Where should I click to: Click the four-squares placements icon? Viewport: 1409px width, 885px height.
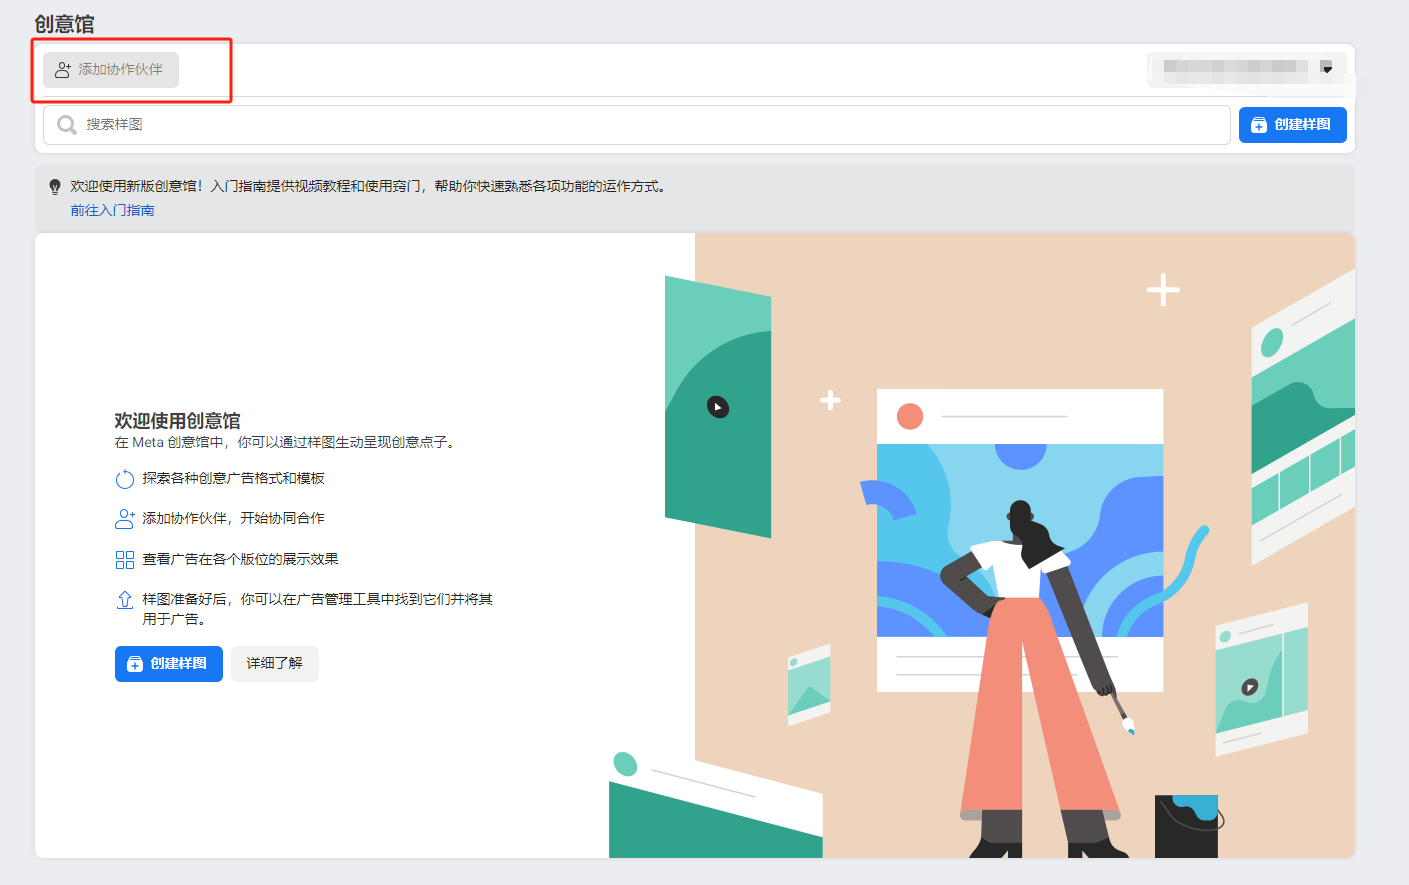pyautogui.click(x=125, y=560)
